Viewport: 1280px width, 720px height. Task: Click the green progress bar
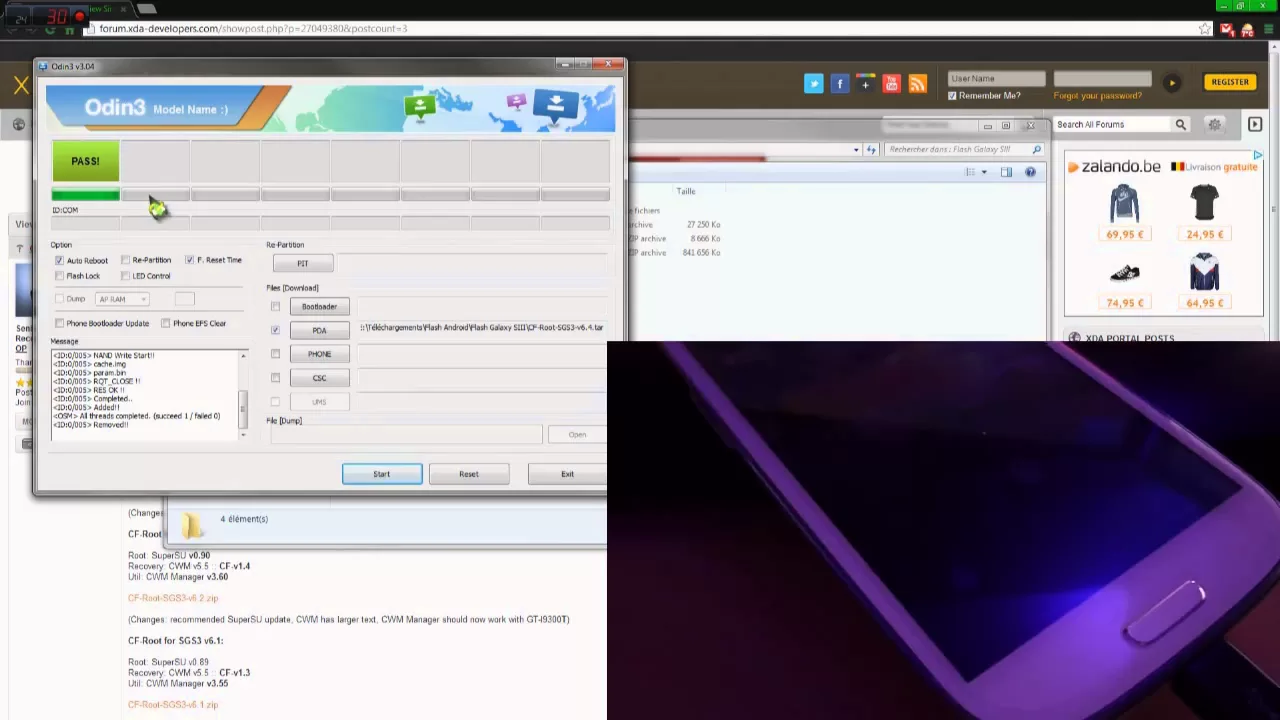pos(86,195)
